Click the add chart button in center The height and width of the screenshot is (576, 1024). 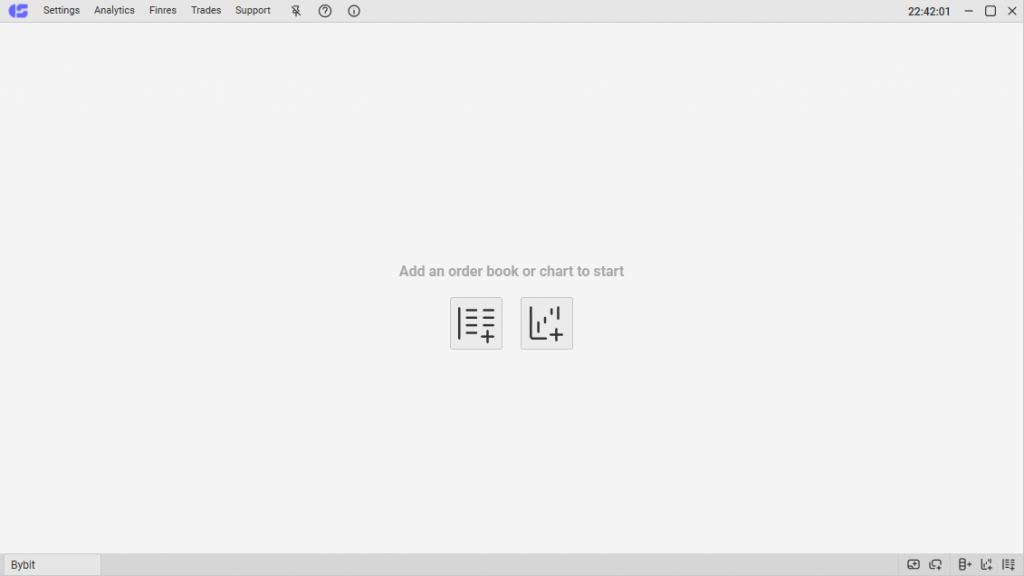[546, 323]
